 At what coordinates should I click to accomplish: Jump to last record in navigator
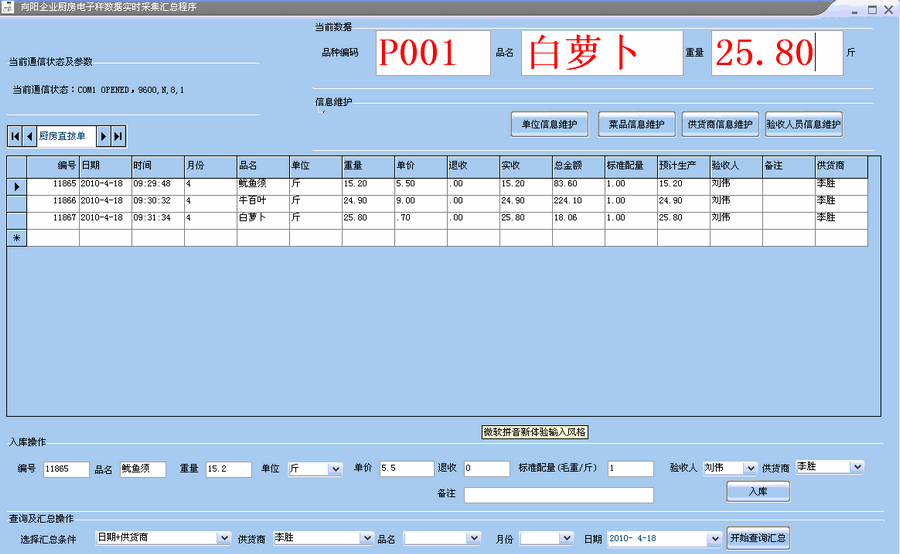coord(118,136)
